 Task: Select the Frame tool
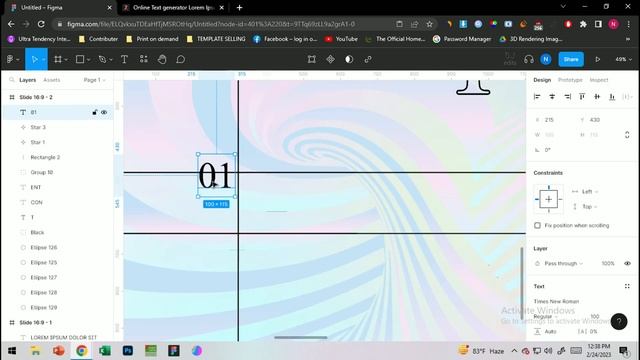tap(58, 60)
